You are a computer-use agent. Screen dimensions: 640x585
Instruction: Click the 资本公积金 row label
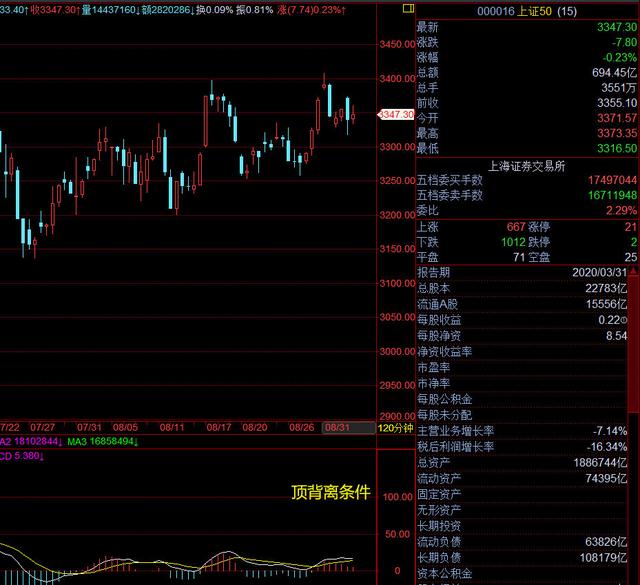(444, 574)
